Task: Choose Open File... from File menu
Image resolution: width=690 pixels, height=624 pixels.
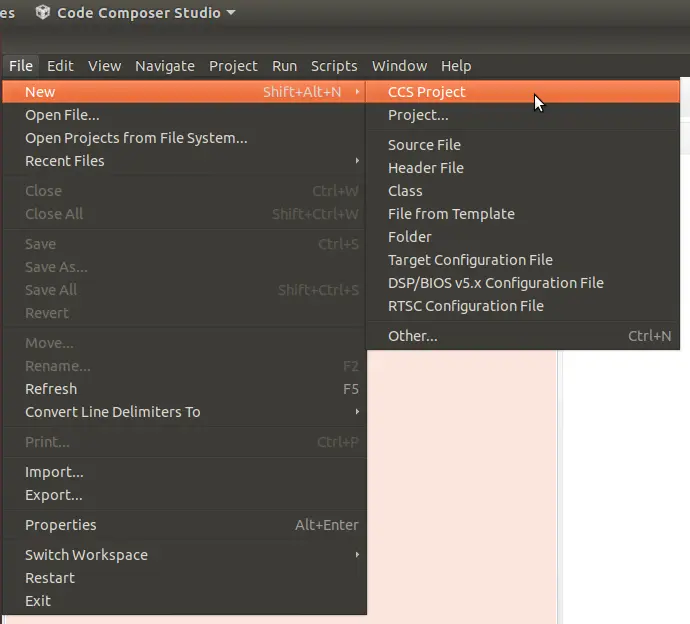Action: click(184, 115)
